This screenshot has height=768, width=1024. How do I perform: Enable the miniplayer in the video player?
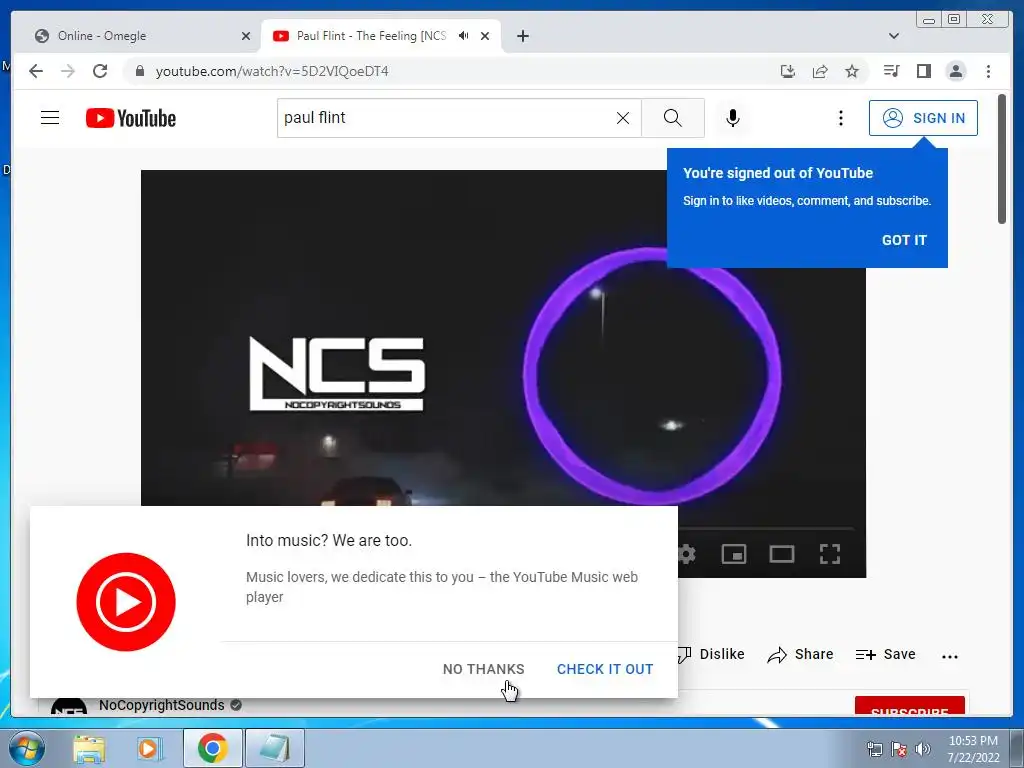pyautogui.click(x=734, y=554)
